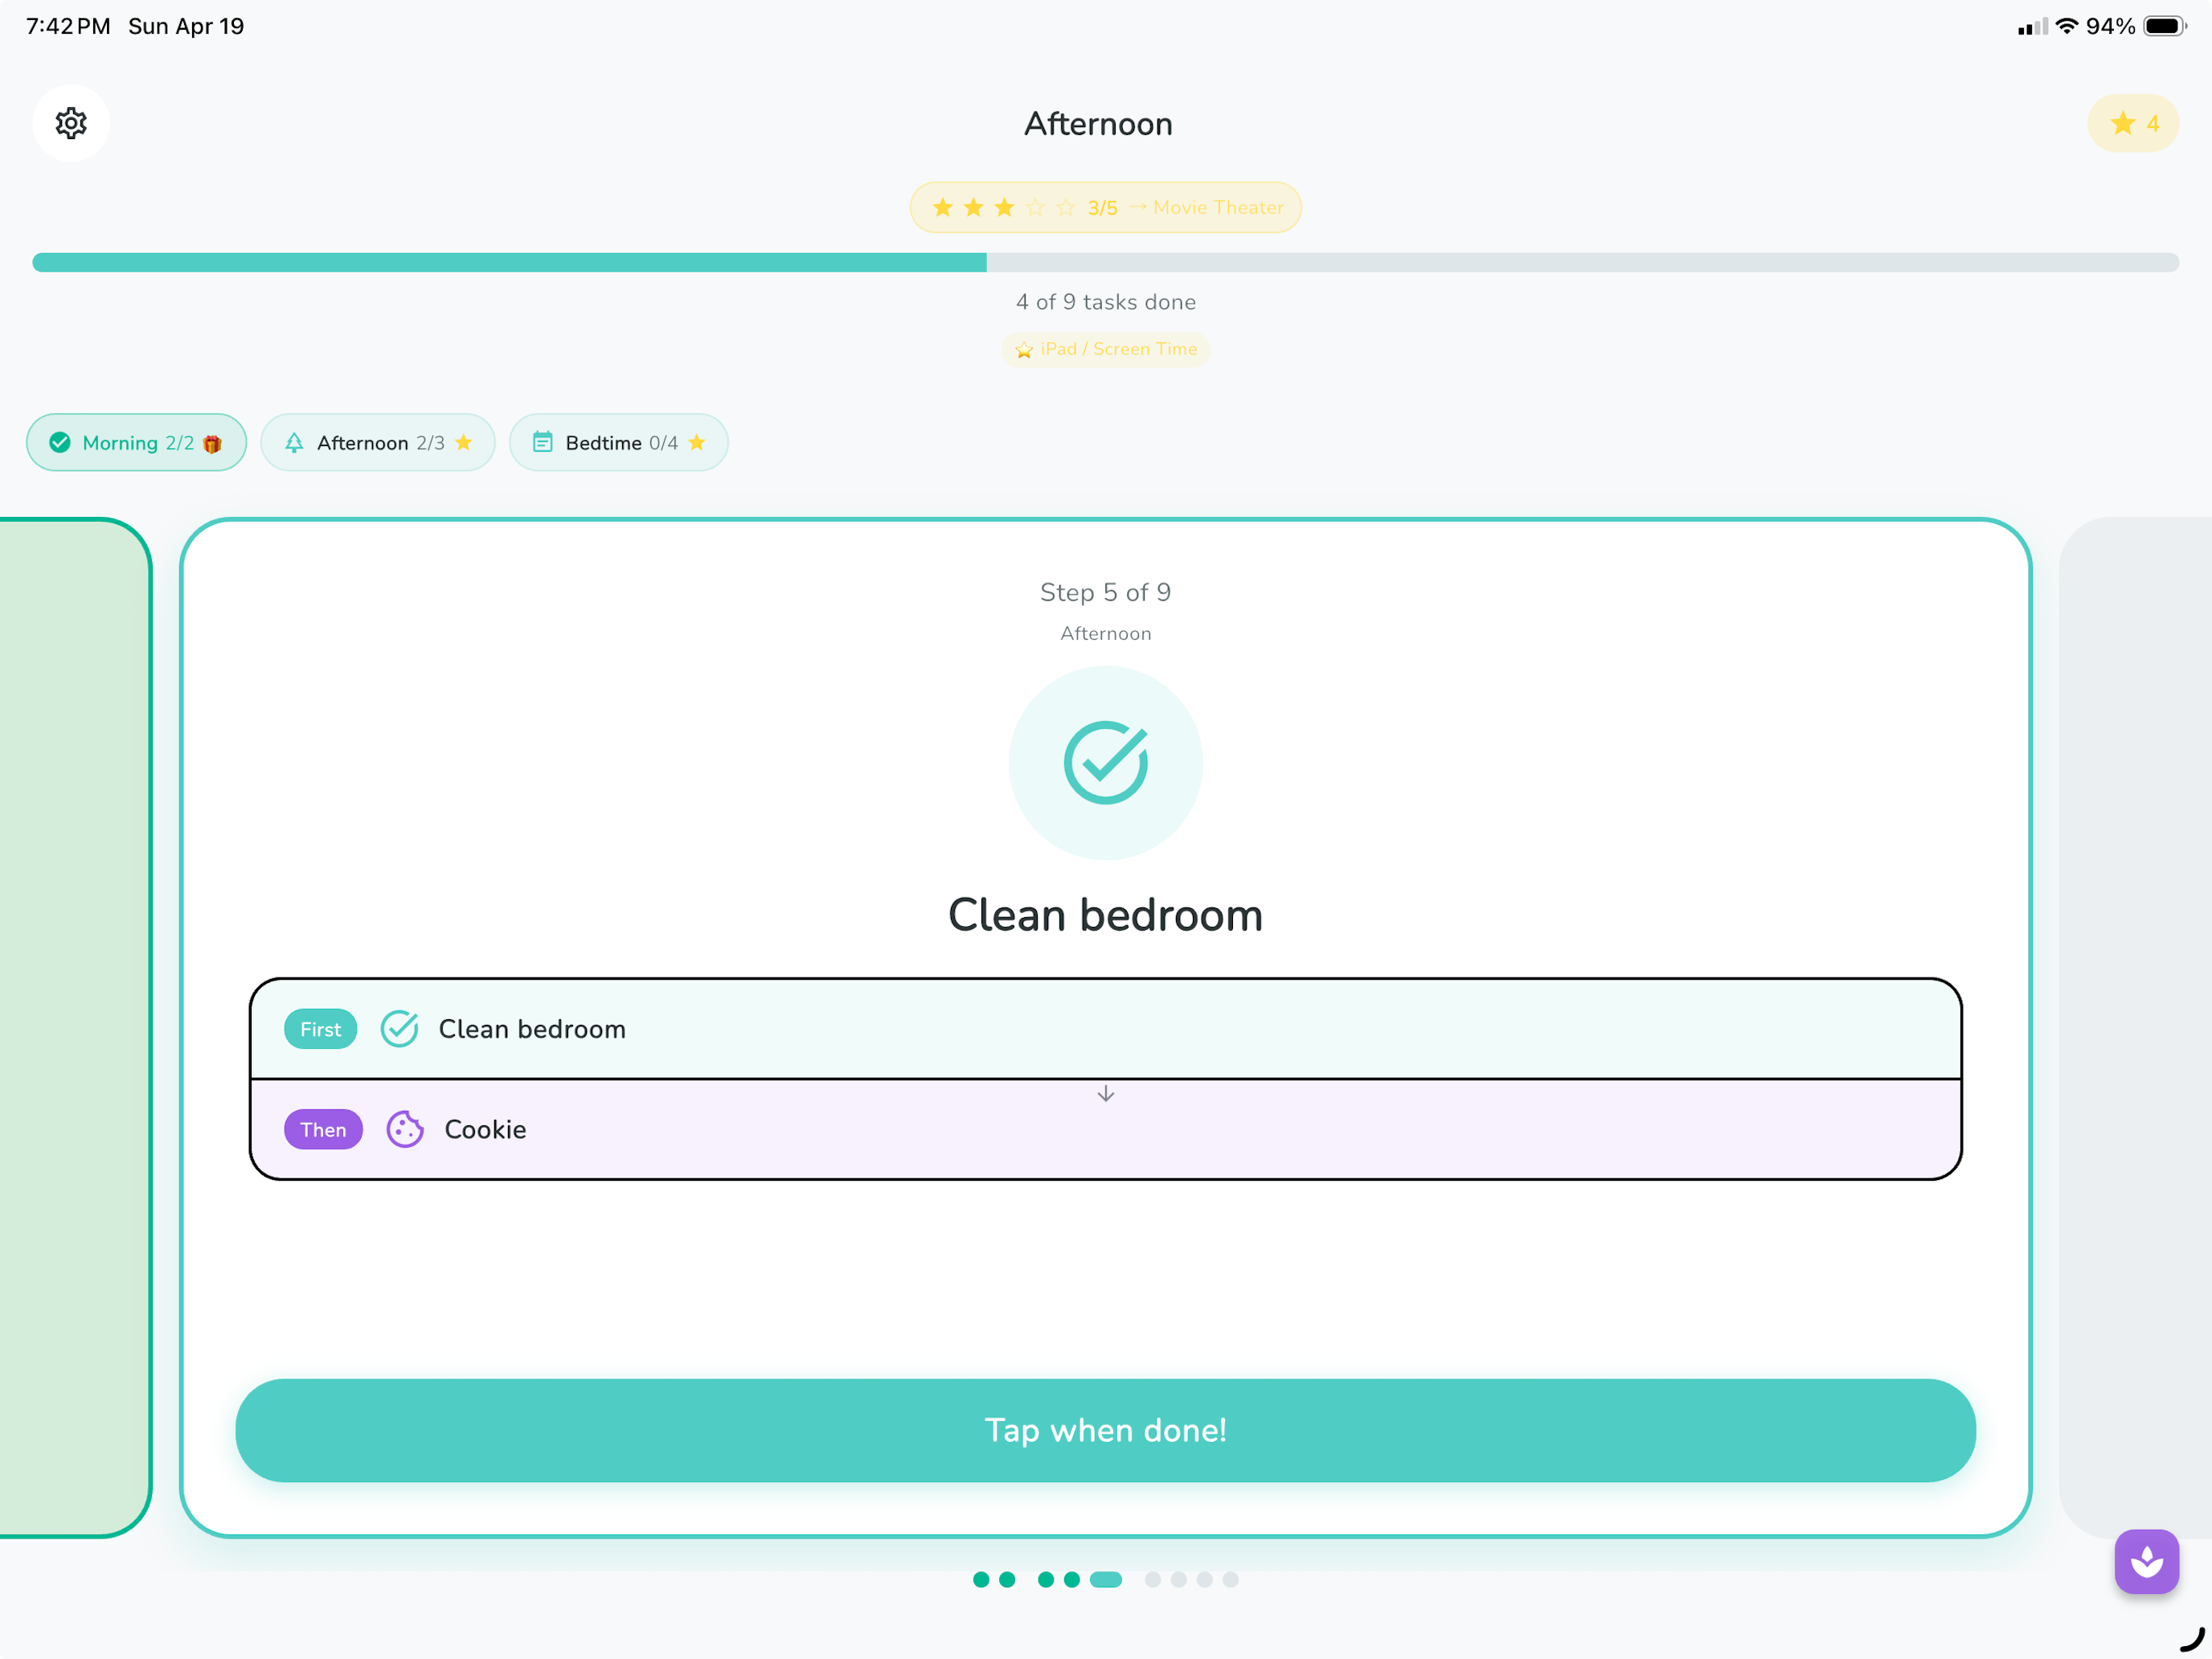Tap the 7:42 PM clock in status bar
Image resolution: width=2212 pixels, height=1659 pixels.
tap(68, 26)
